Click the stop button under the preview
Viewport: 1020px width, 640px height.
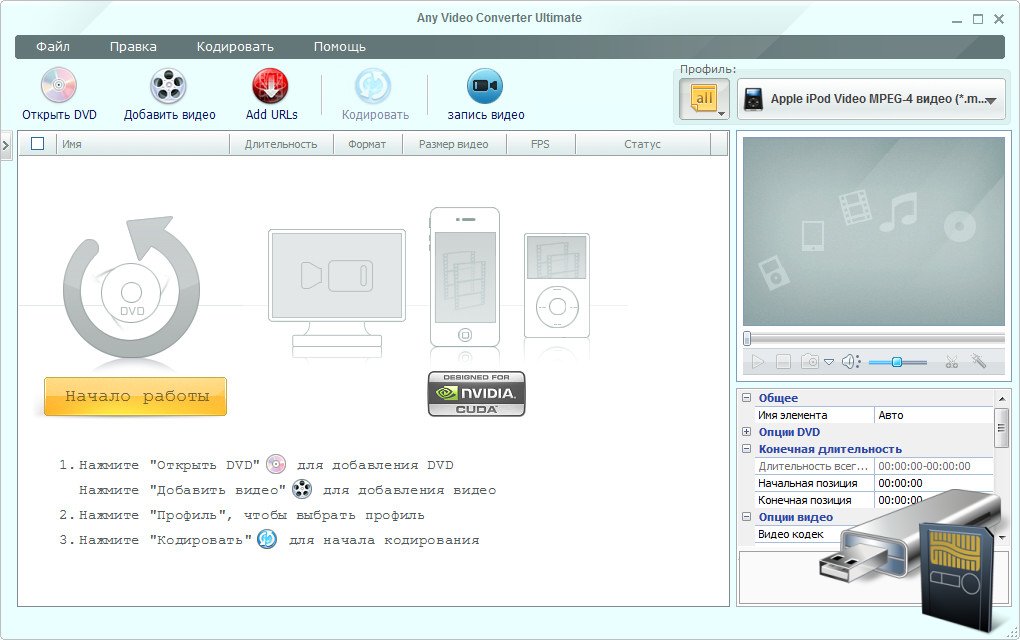coord(783,362)
